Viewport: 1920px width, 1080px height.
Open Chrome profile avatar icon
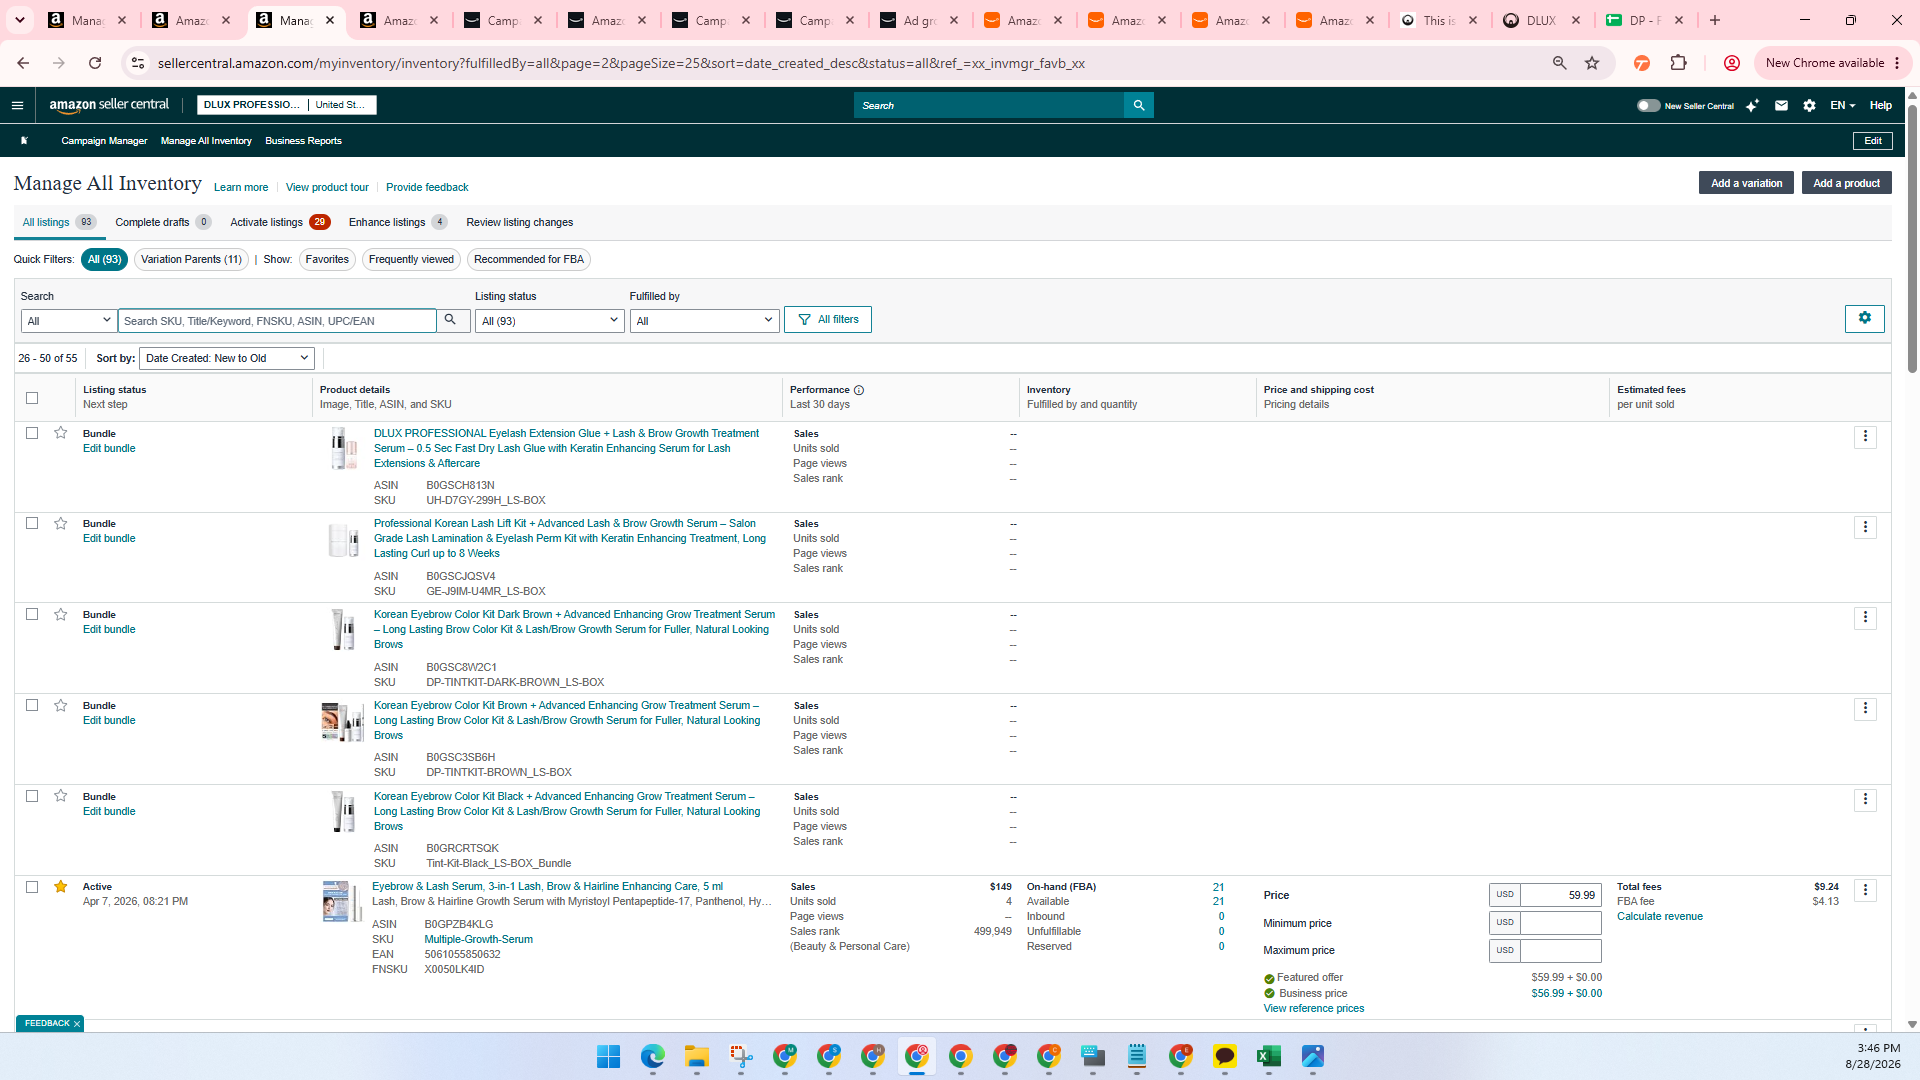(x=1731, y=63)
